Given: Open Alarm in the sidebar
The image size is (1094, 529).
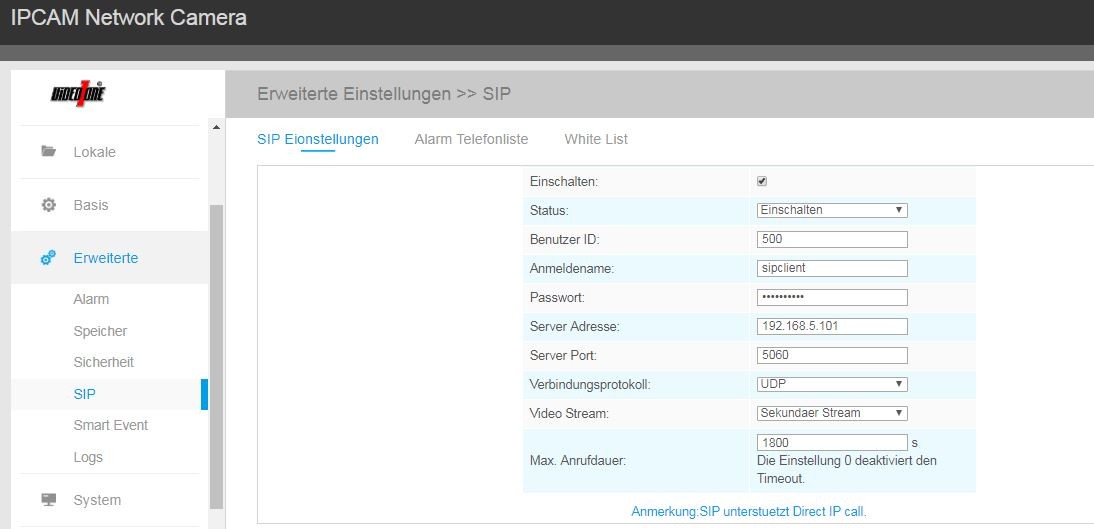Looking at the screenshot, I should pyautogui.click(x=91, y=299).
